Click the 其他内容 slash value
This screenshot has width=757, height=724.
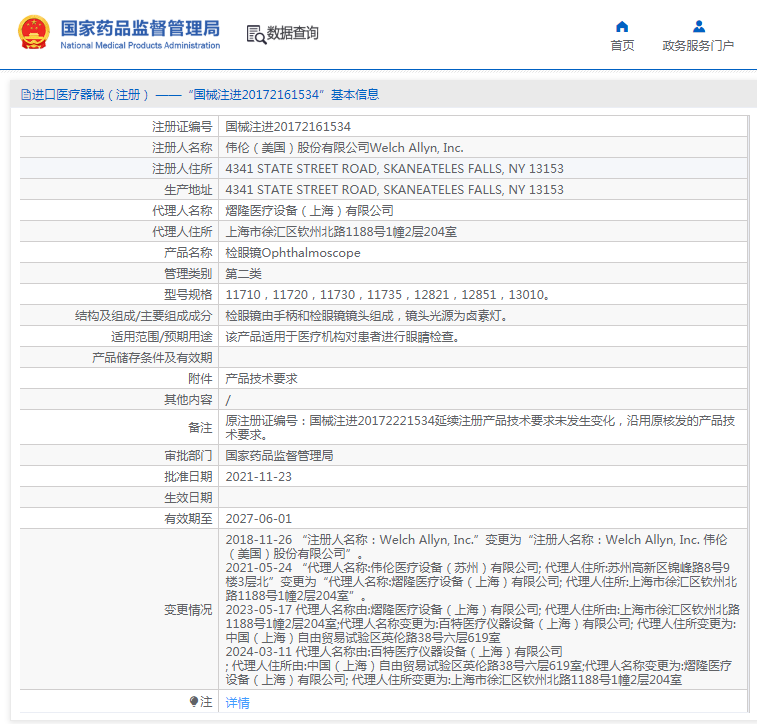228,400
